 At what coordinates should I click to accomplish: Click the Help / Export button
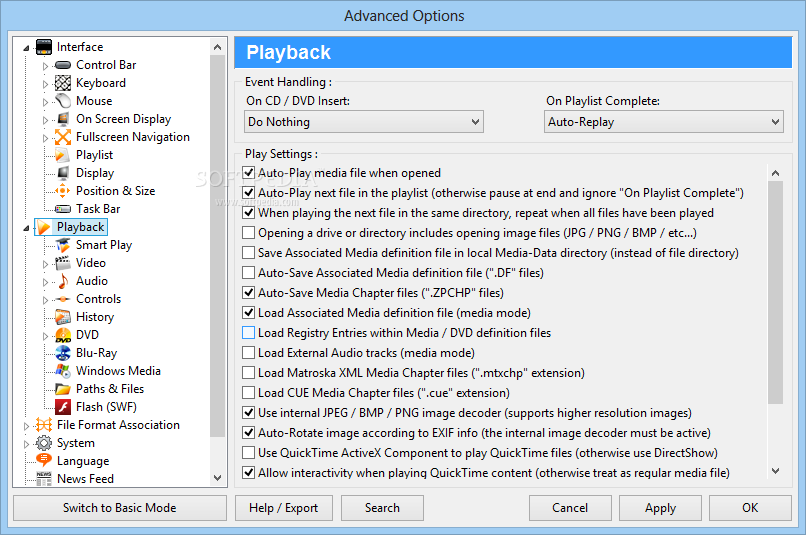[x=284, y=508]
